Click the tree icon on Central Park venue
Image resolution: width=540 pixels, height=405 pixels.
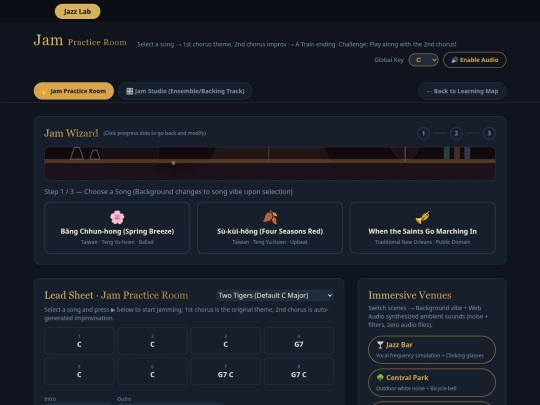380,378
